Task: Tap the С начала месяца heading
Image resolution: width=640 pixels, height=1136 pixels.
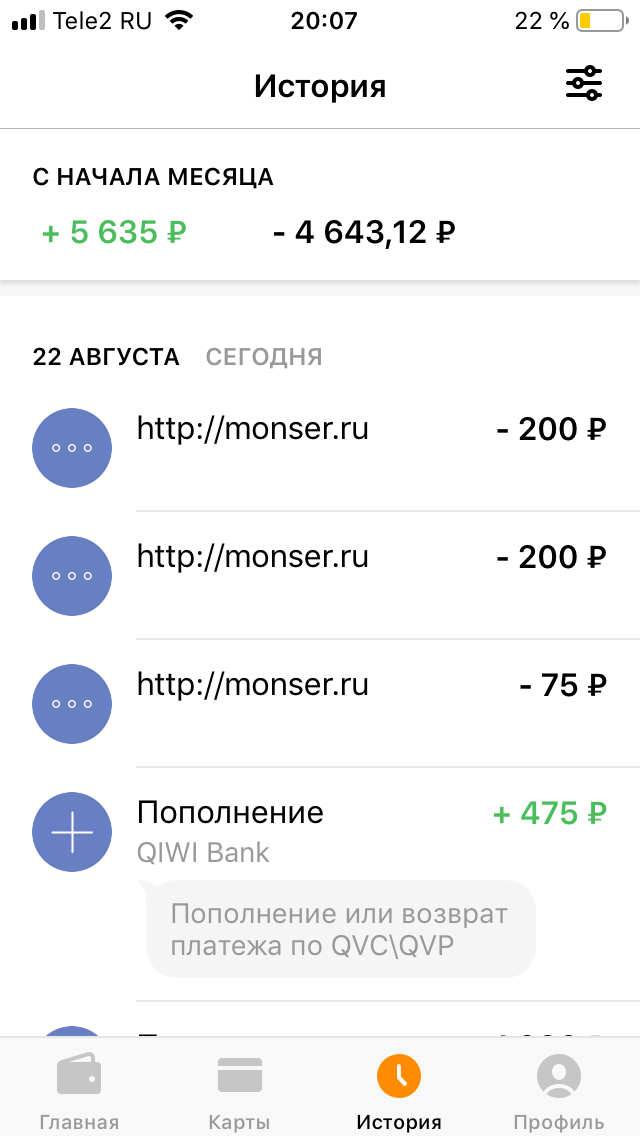Action: point(153,178)
